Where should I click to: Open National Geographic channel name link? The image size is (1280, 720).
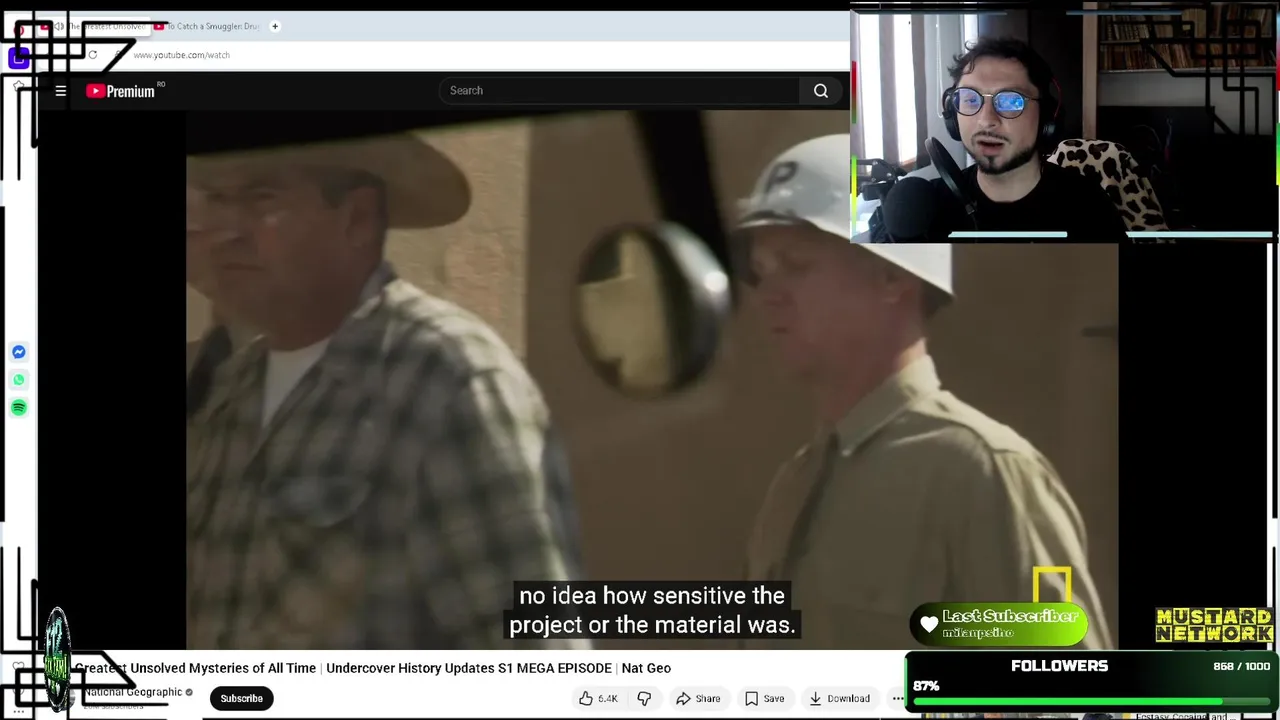[133, 692]
